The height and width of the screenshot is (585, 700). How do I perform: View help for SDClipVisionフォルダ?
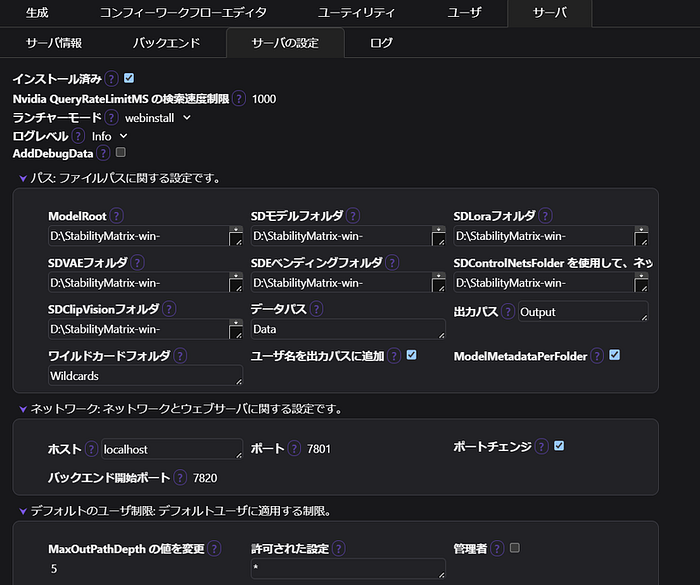pos(169,309)
